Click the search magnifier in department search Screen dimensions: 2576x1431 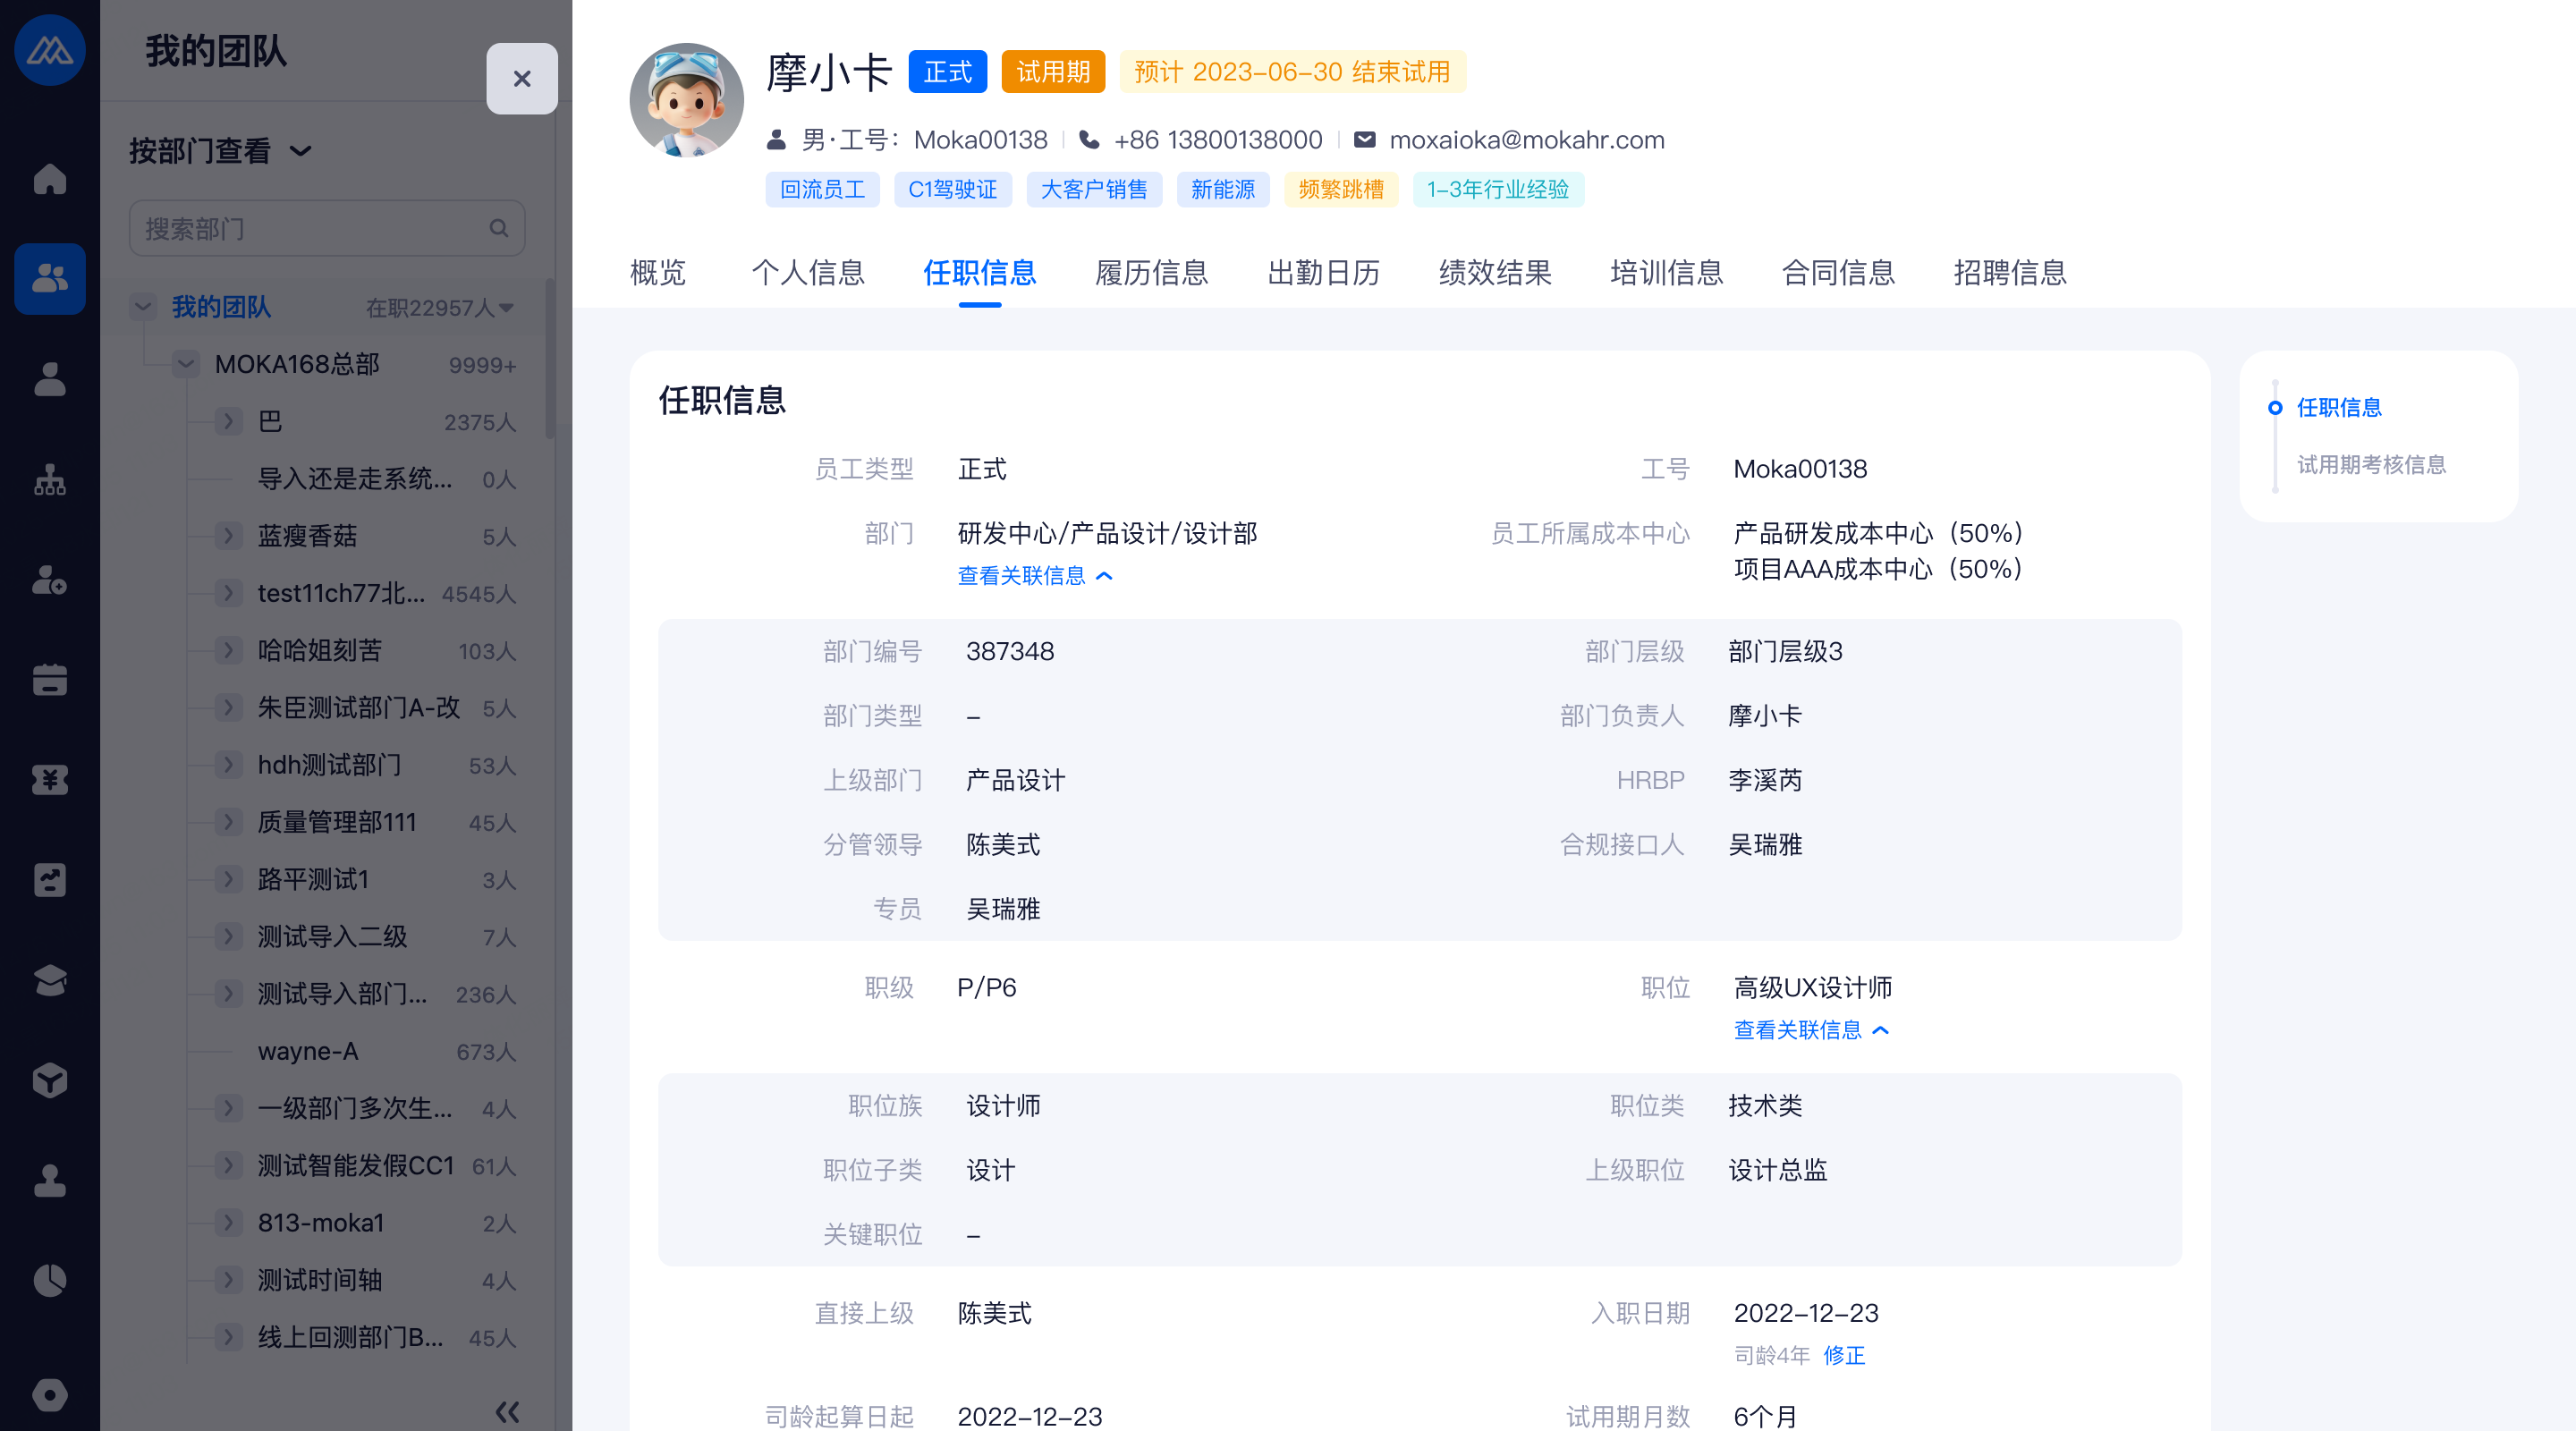[x=498, y=229]
